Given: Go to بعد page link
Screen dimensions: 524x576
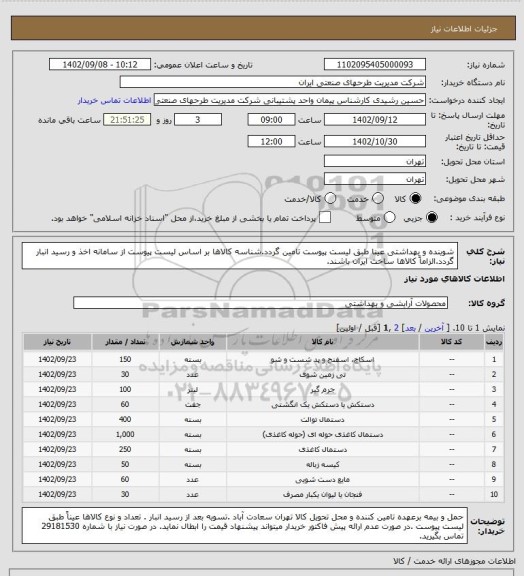Looking at the screenshot, I should pyautogui.click(x=410, y=328).
